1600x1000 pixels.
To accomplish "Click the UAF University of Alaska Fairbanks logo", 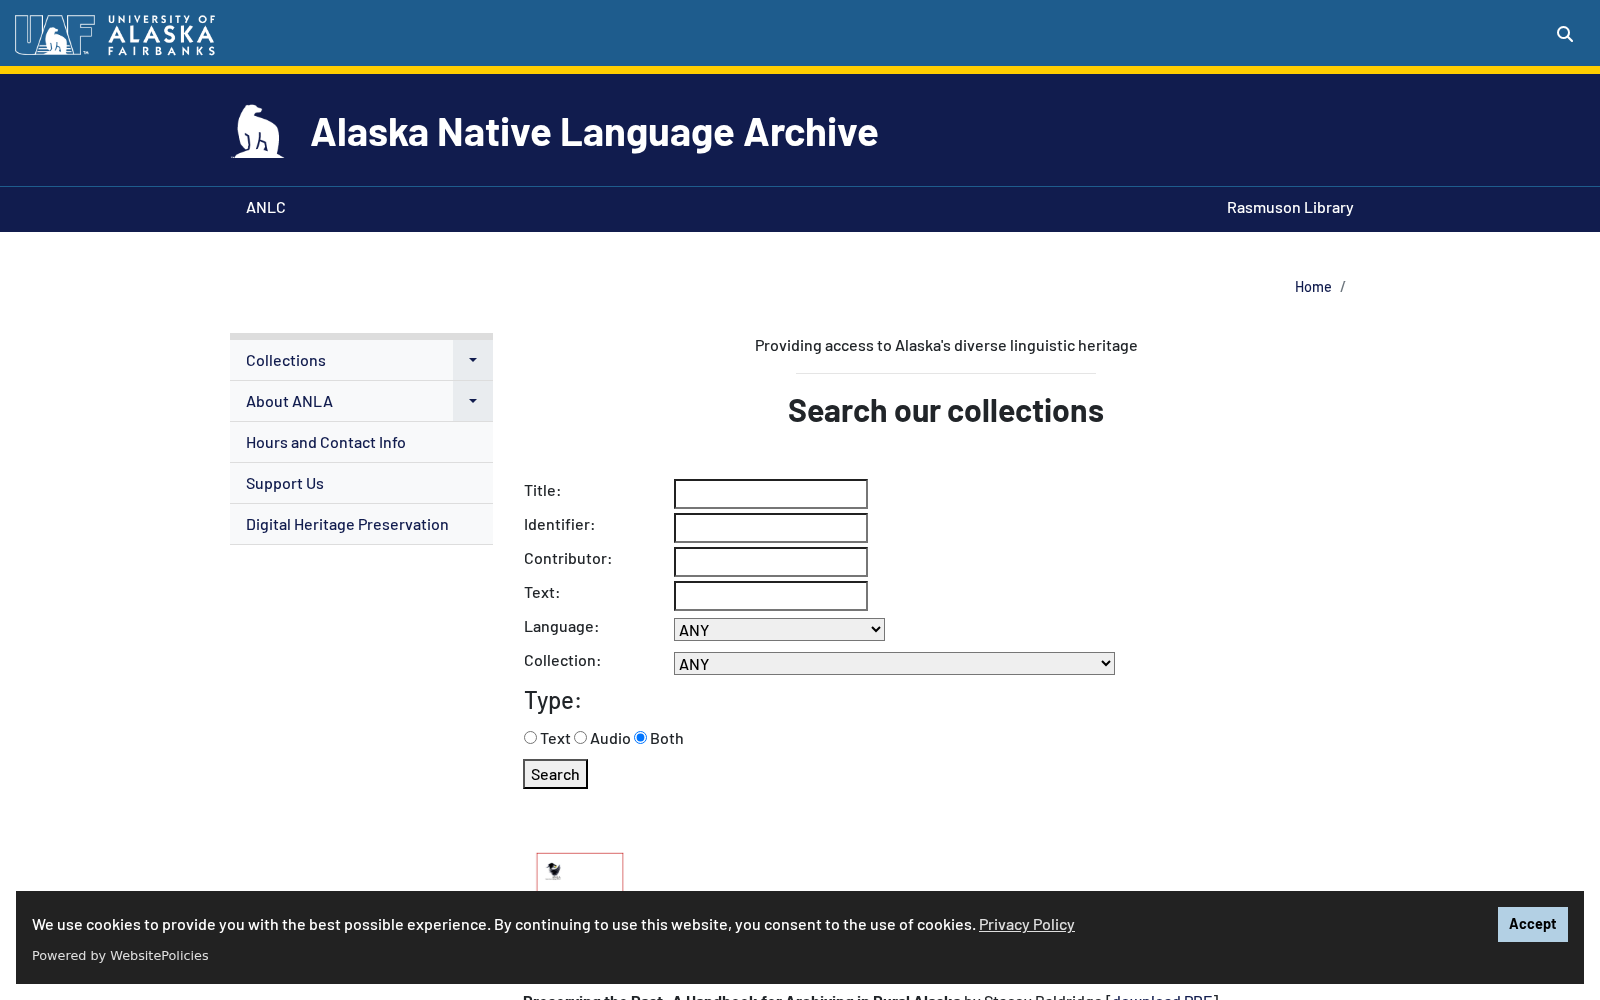I will pyautogui.click(x=115, y=35).
